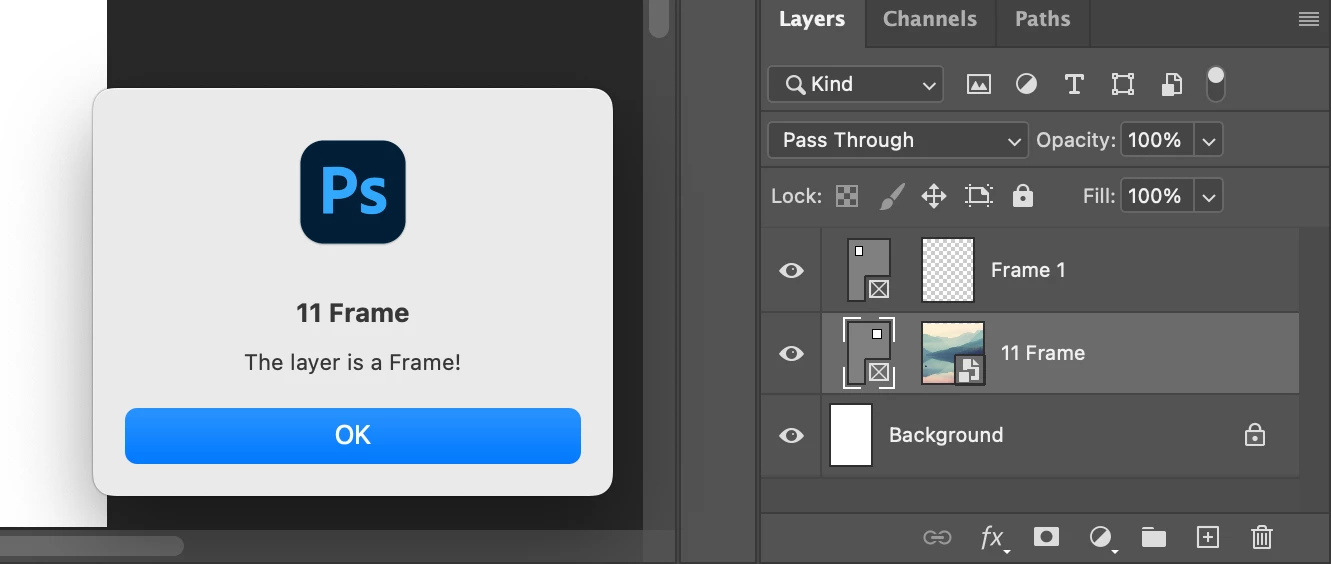Delete layer with the trash icon
The height and width of the screenshot is (564, 1331).
pyautogui.click(x=1262, y=538)
